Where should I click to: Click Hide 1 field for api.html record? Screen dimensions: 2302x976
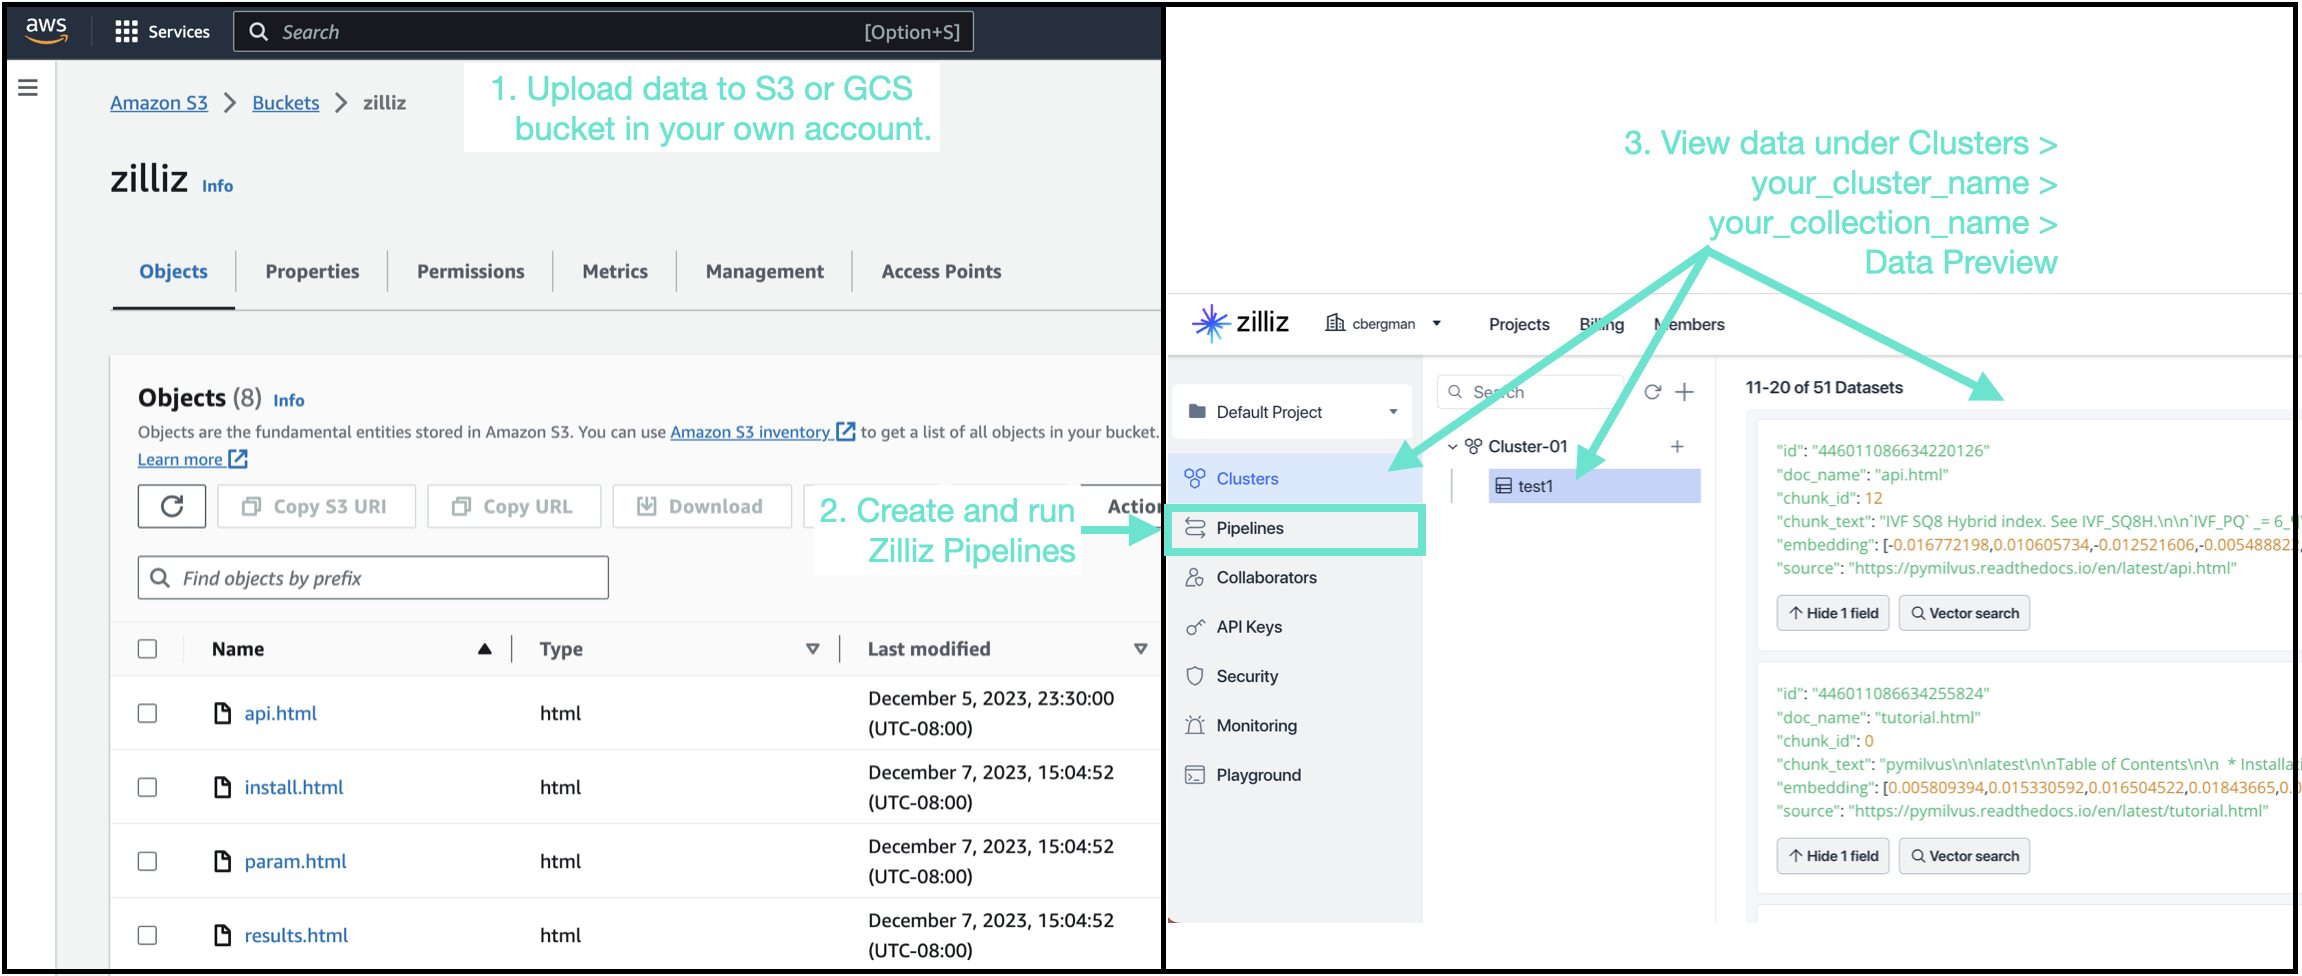(1833, 613)
